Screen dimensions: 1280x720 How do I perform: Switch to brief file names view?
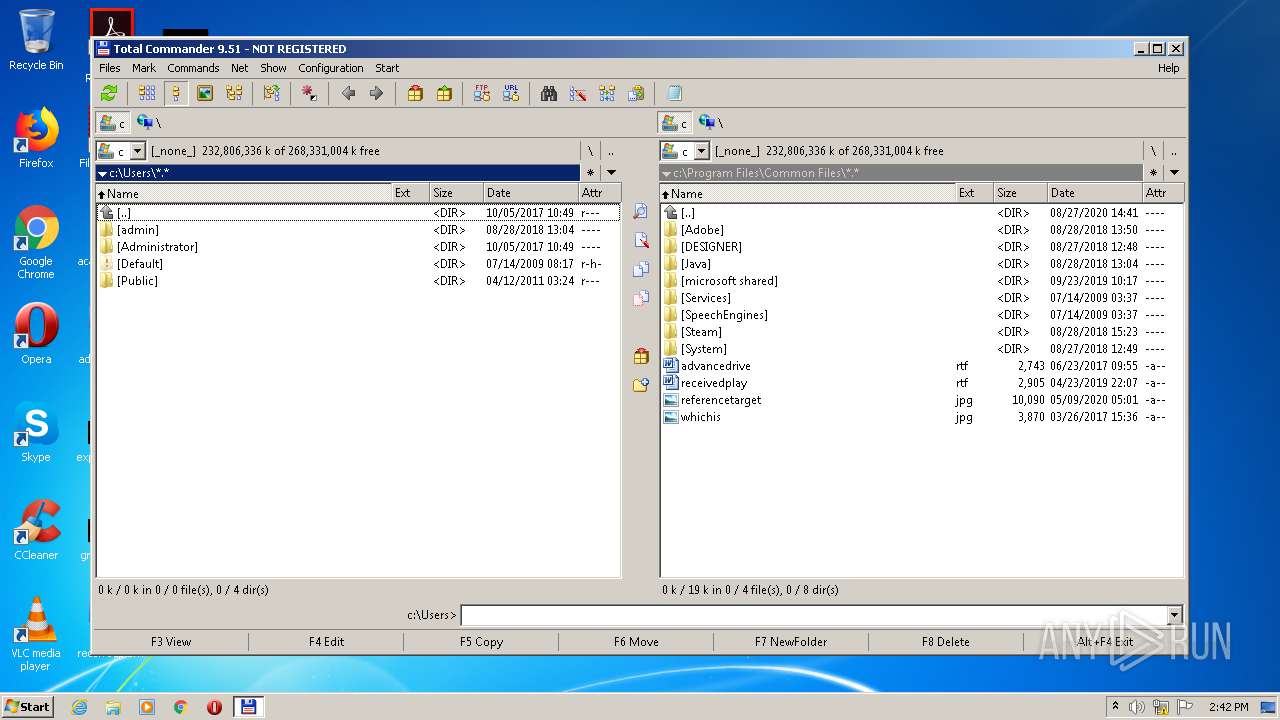147,93
